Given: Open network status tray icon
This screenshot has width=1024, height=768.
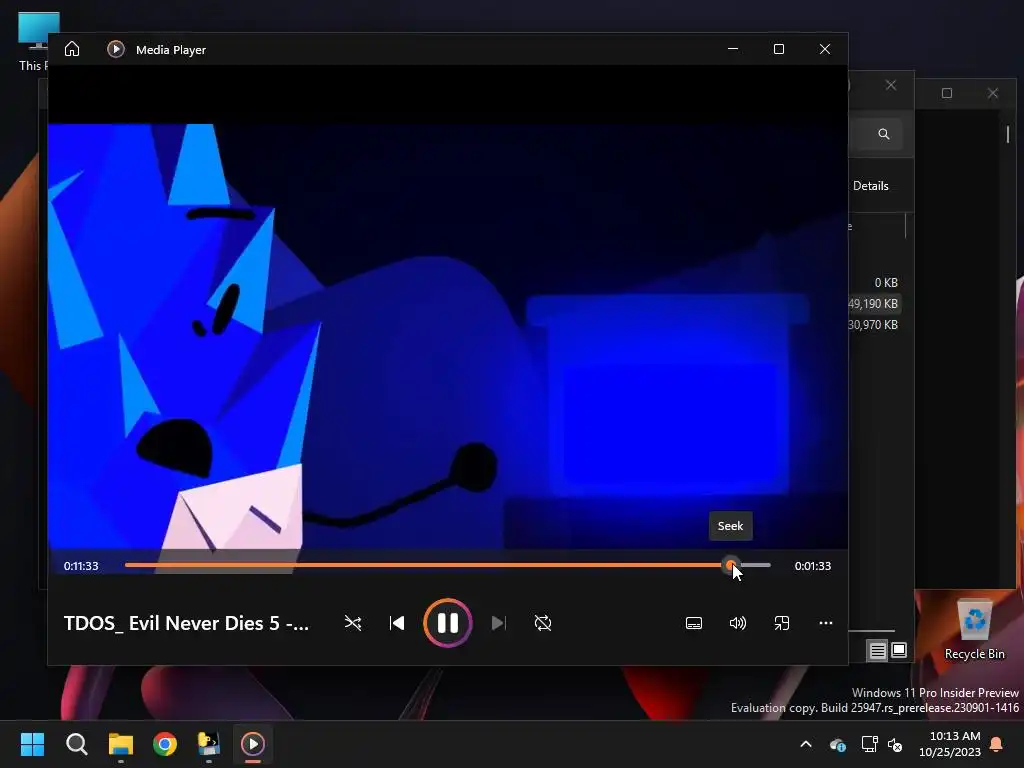Looking at the screenshot, I should pyautogui.click(x=869, y=744).
